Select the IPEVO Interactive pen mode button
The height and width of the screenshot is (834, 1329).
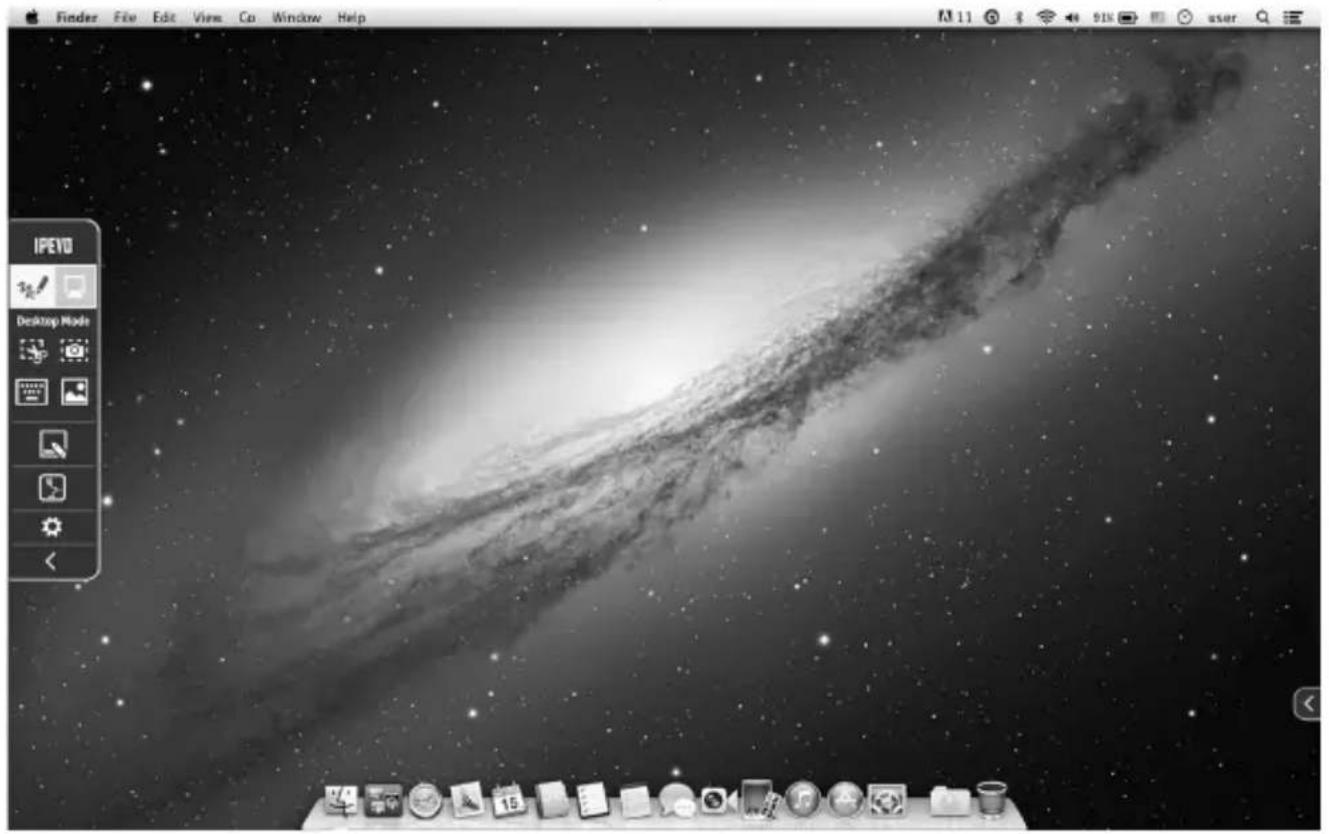[33, 287]
